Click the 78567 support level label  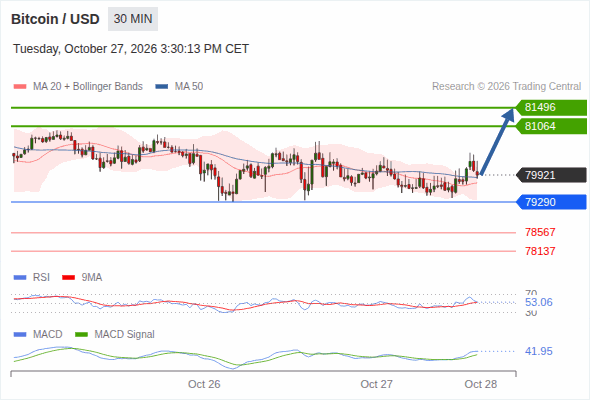tap(540, 232)
